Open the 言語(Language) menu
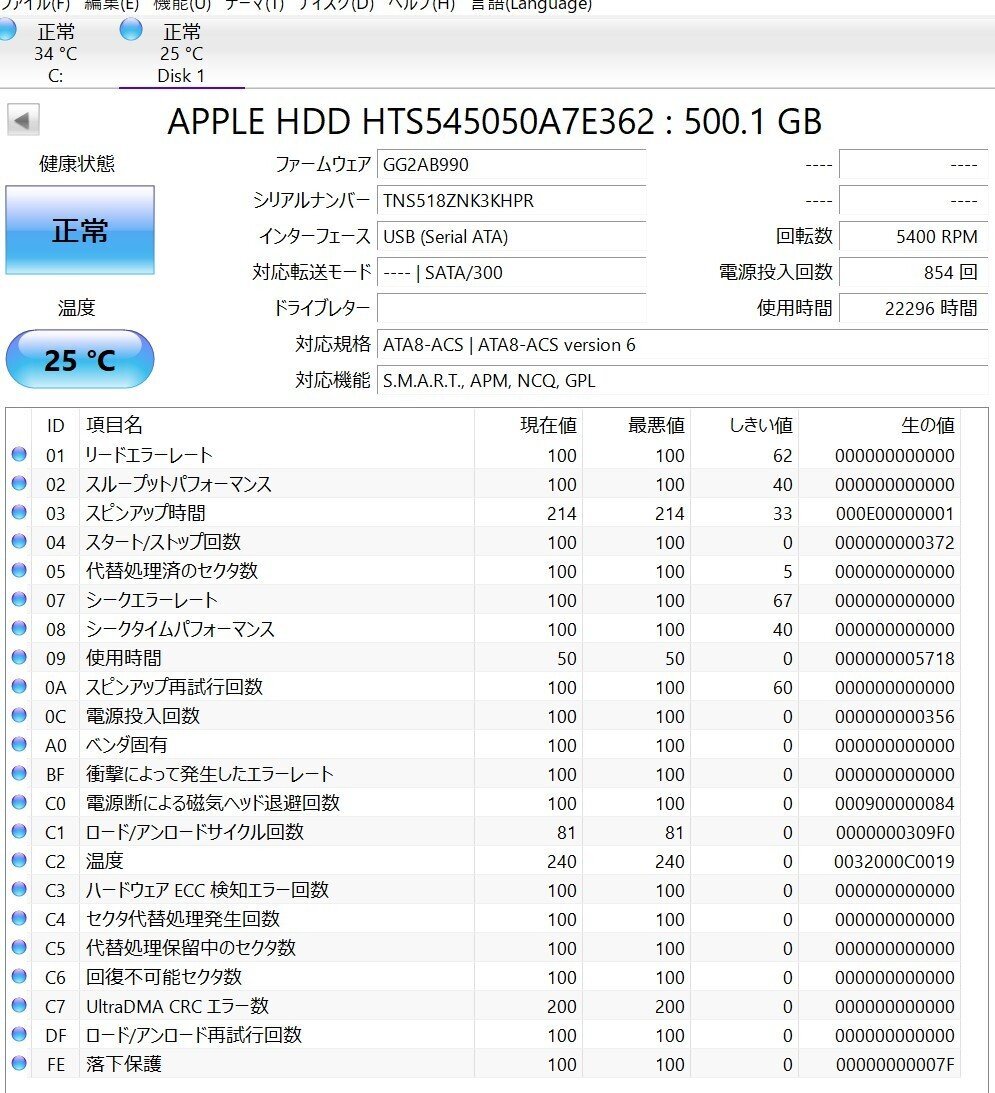Screen dimensions: 995x1093 coord(531,6)
